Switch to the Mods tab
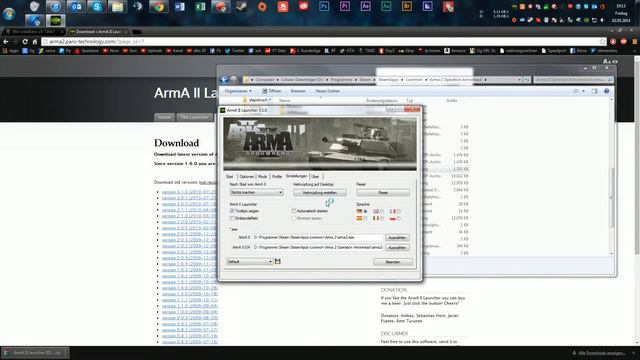 262,176
